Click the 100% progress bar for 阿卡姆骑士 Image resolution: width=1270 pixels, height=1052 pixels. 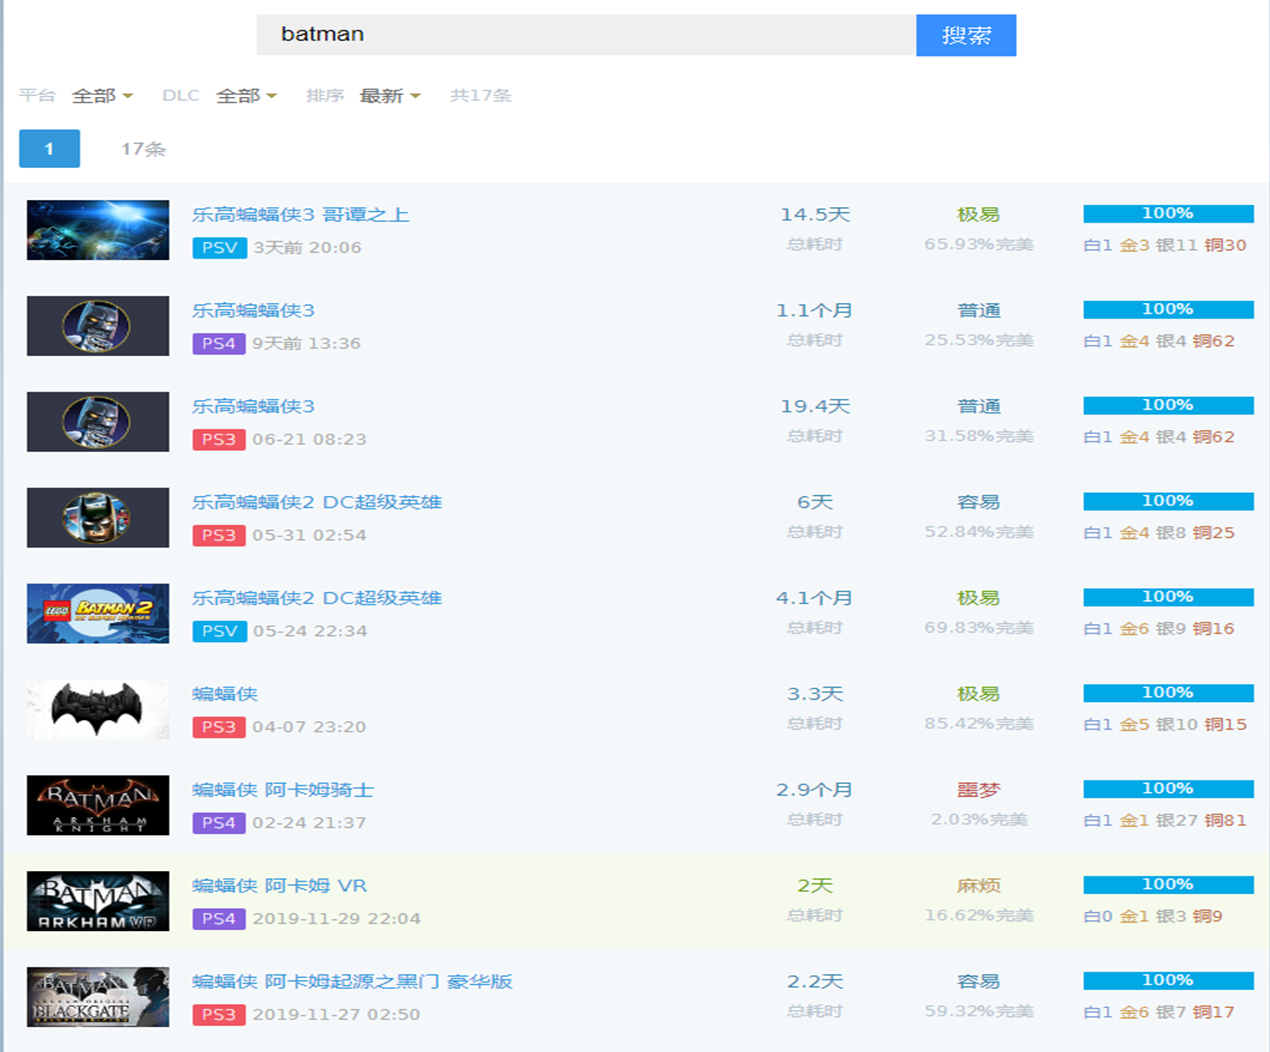tap(1168, 789)
